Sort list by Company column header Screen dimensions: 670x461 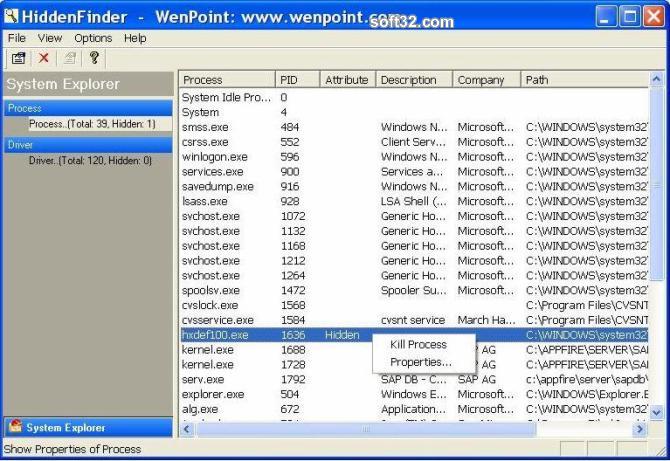[x=485, y=80]
